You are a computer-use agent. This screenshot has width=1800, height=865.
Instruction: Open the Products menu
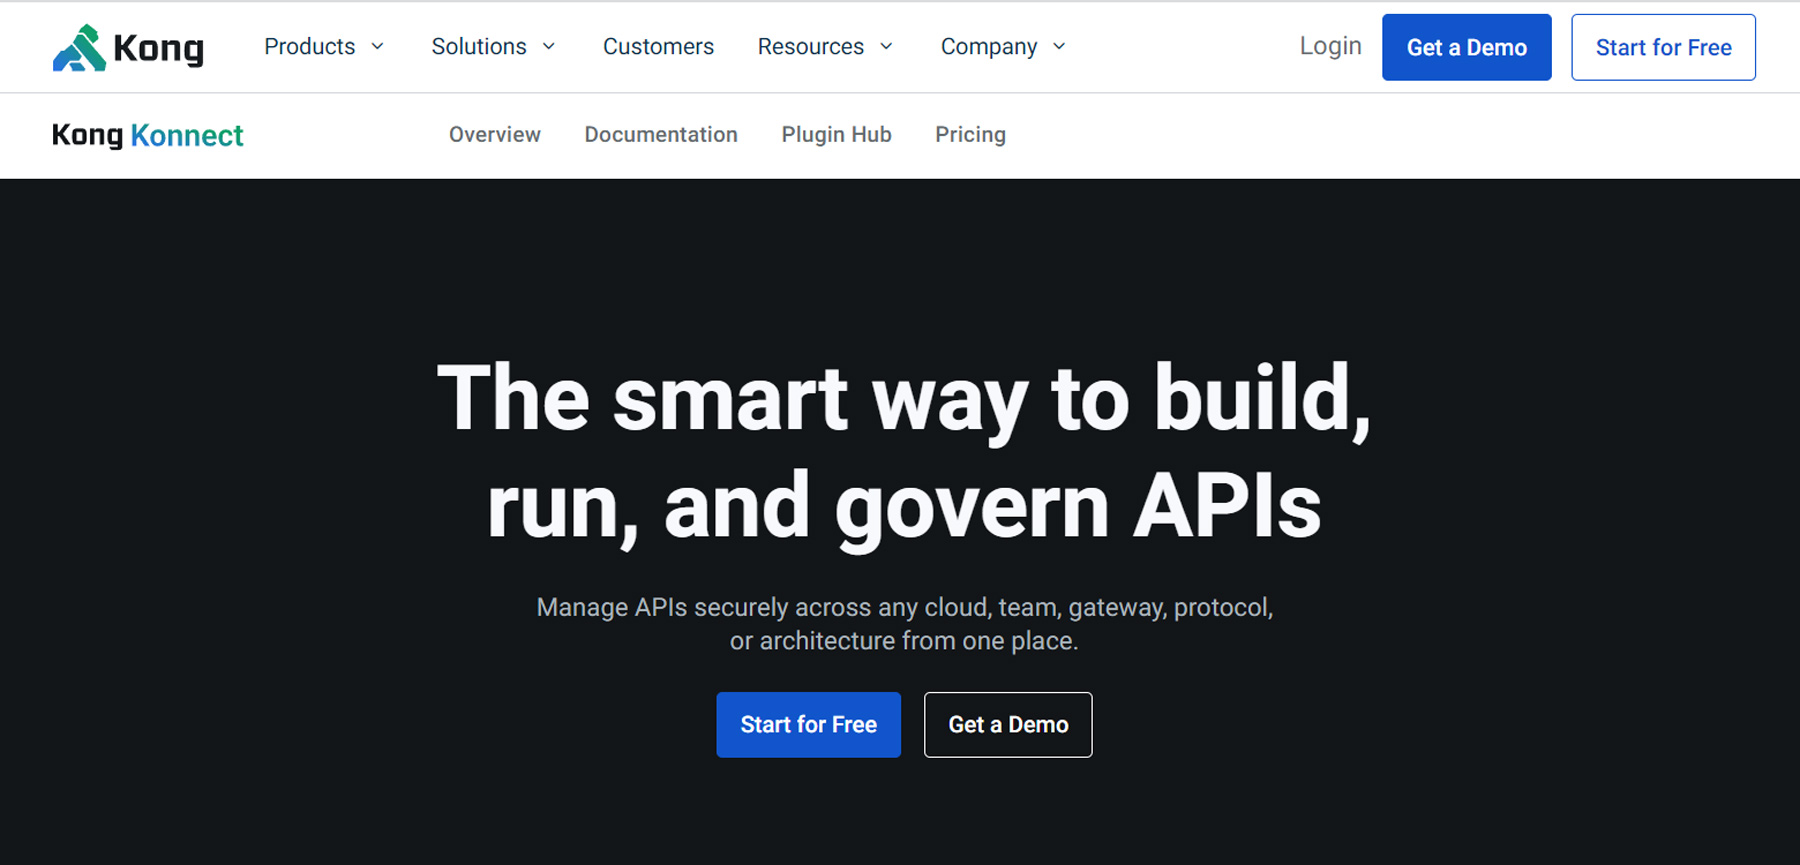click(310, 47)
